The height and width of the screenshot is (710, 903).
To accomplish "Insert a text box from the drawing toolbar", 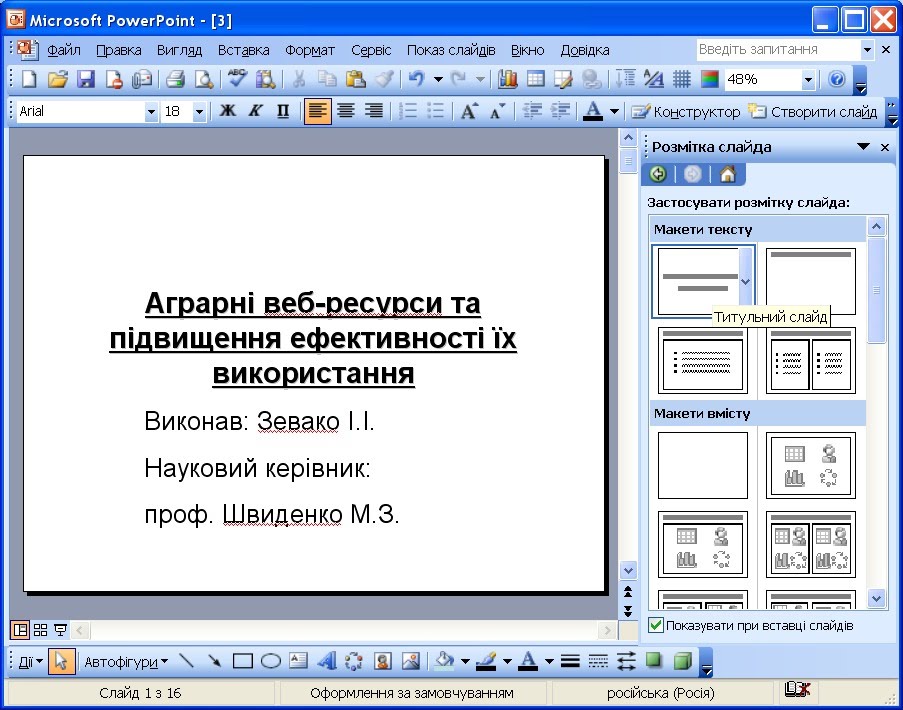I will point(298,661).
